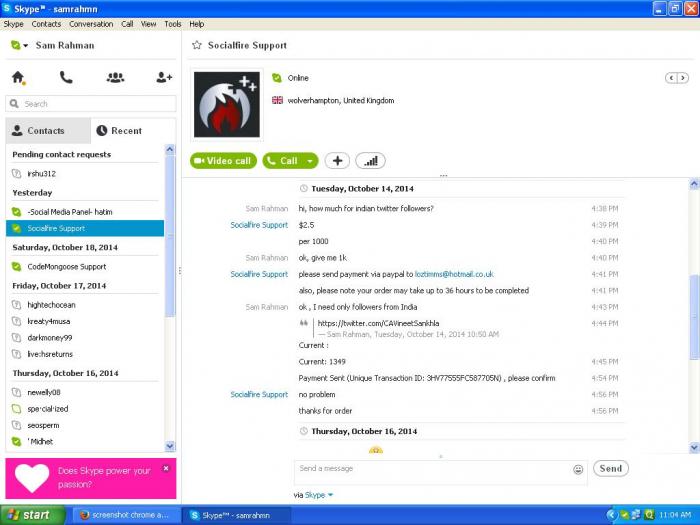
Task: Open hightechocean conversation
Action: coord(85,305)
